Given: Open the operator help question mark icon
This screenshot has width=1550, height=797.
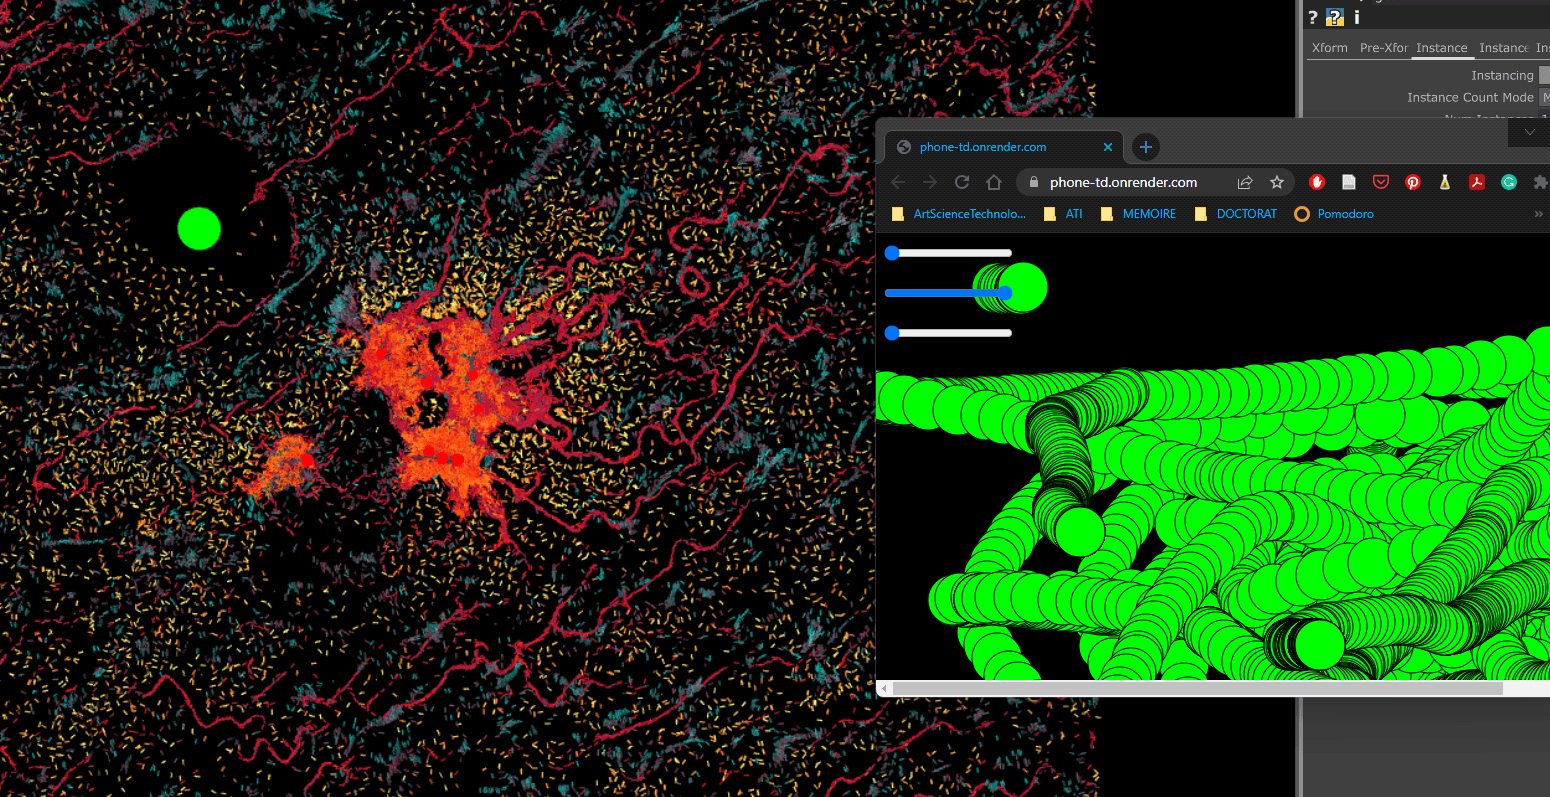Looking at the screenshot, I should coord(1313,17).
